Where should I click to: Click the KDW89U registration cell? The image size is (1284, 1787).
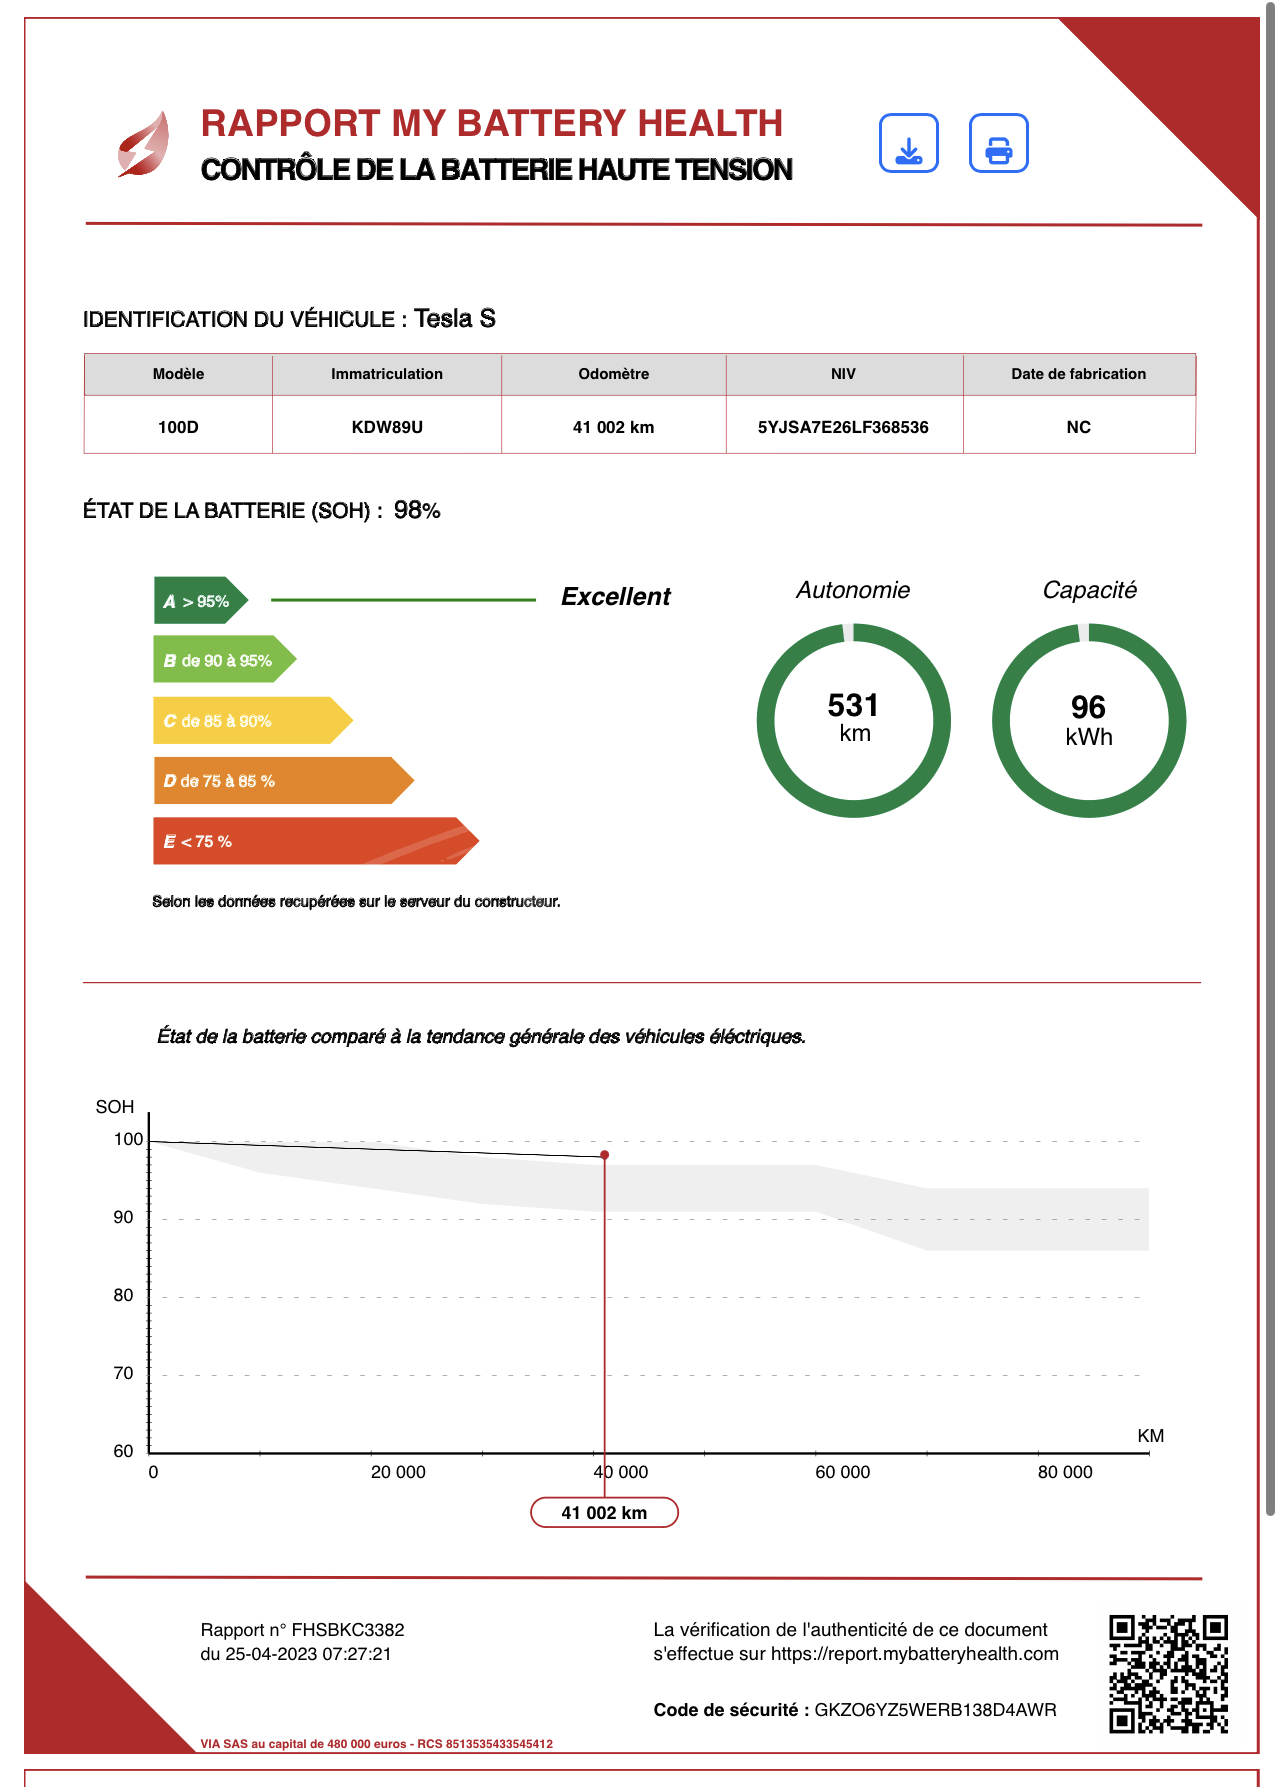(387, 427)
